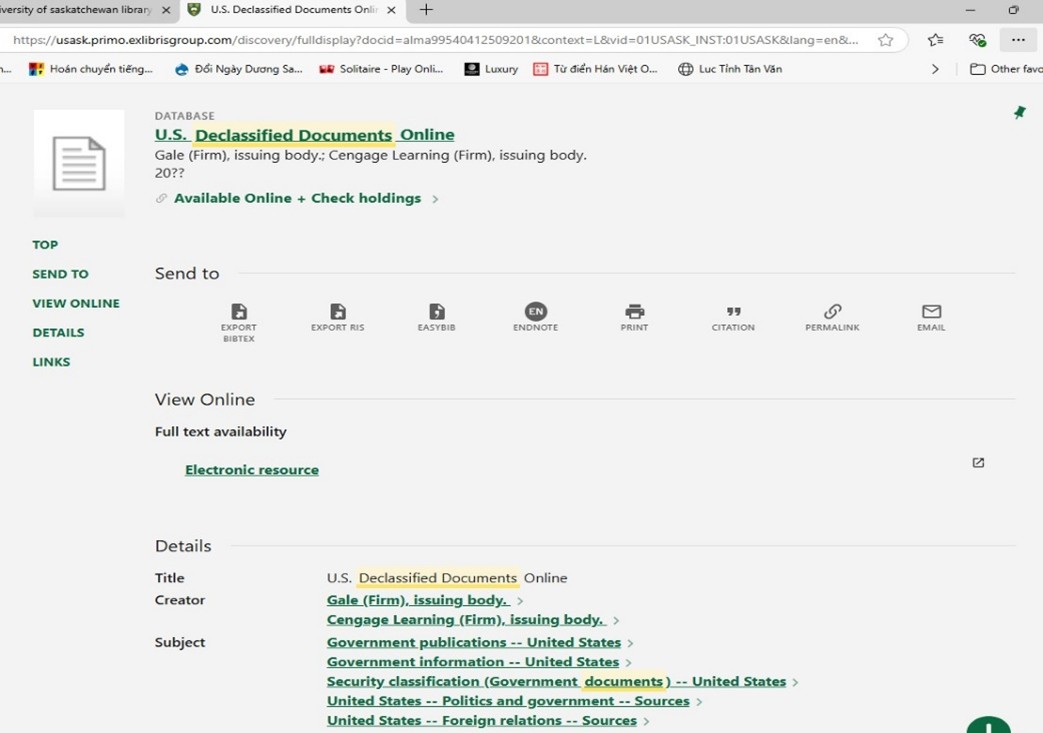Jump to Details section in sidebar
1043x733 pixels.
point(58,333)
